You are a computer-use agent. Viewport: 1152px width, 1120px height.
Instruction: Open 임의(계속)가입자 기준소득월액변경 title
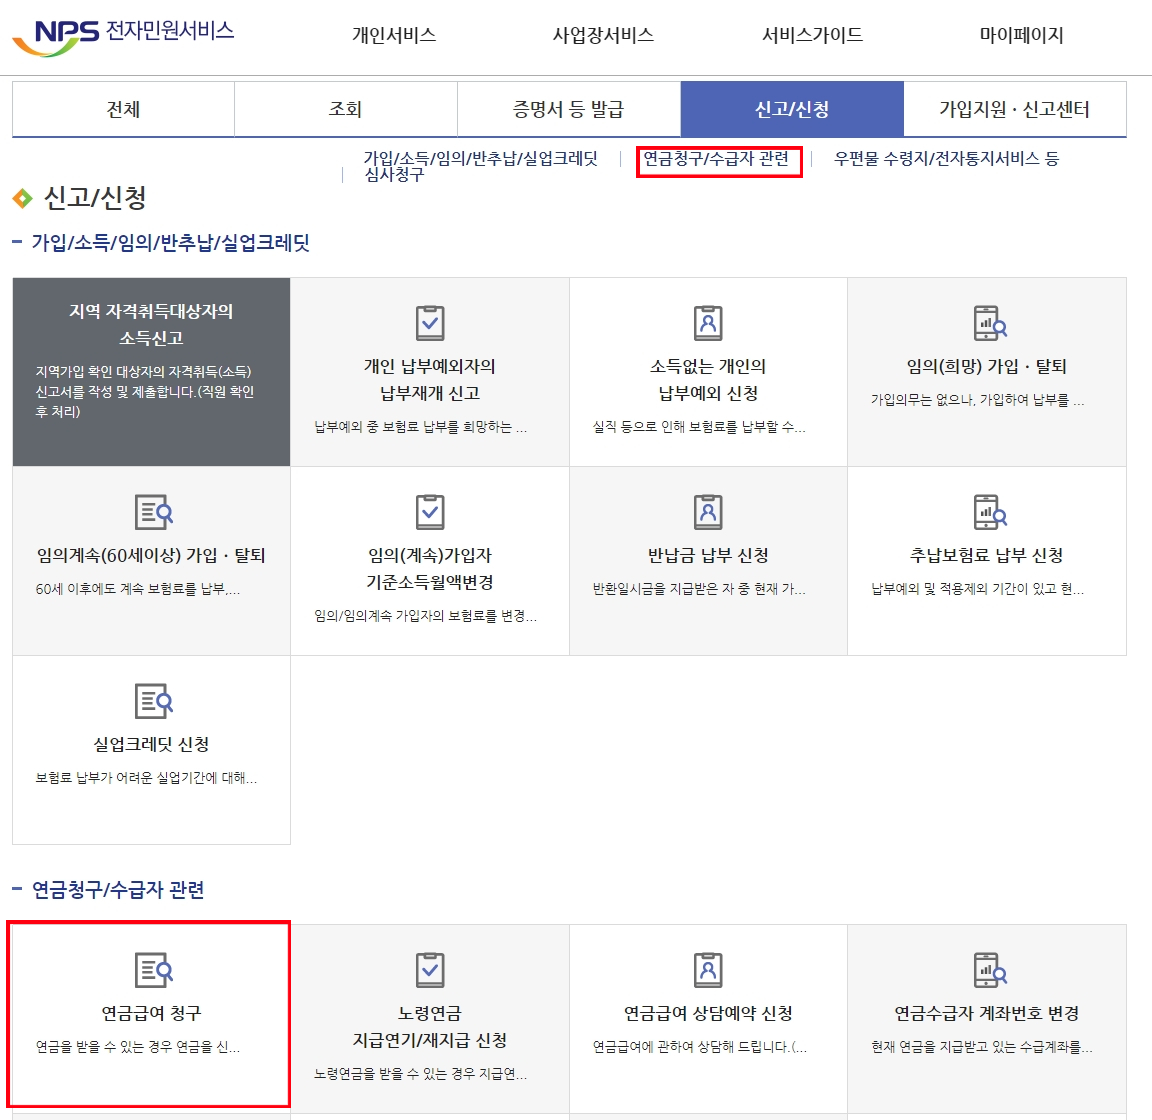click(x=430, y=568)
